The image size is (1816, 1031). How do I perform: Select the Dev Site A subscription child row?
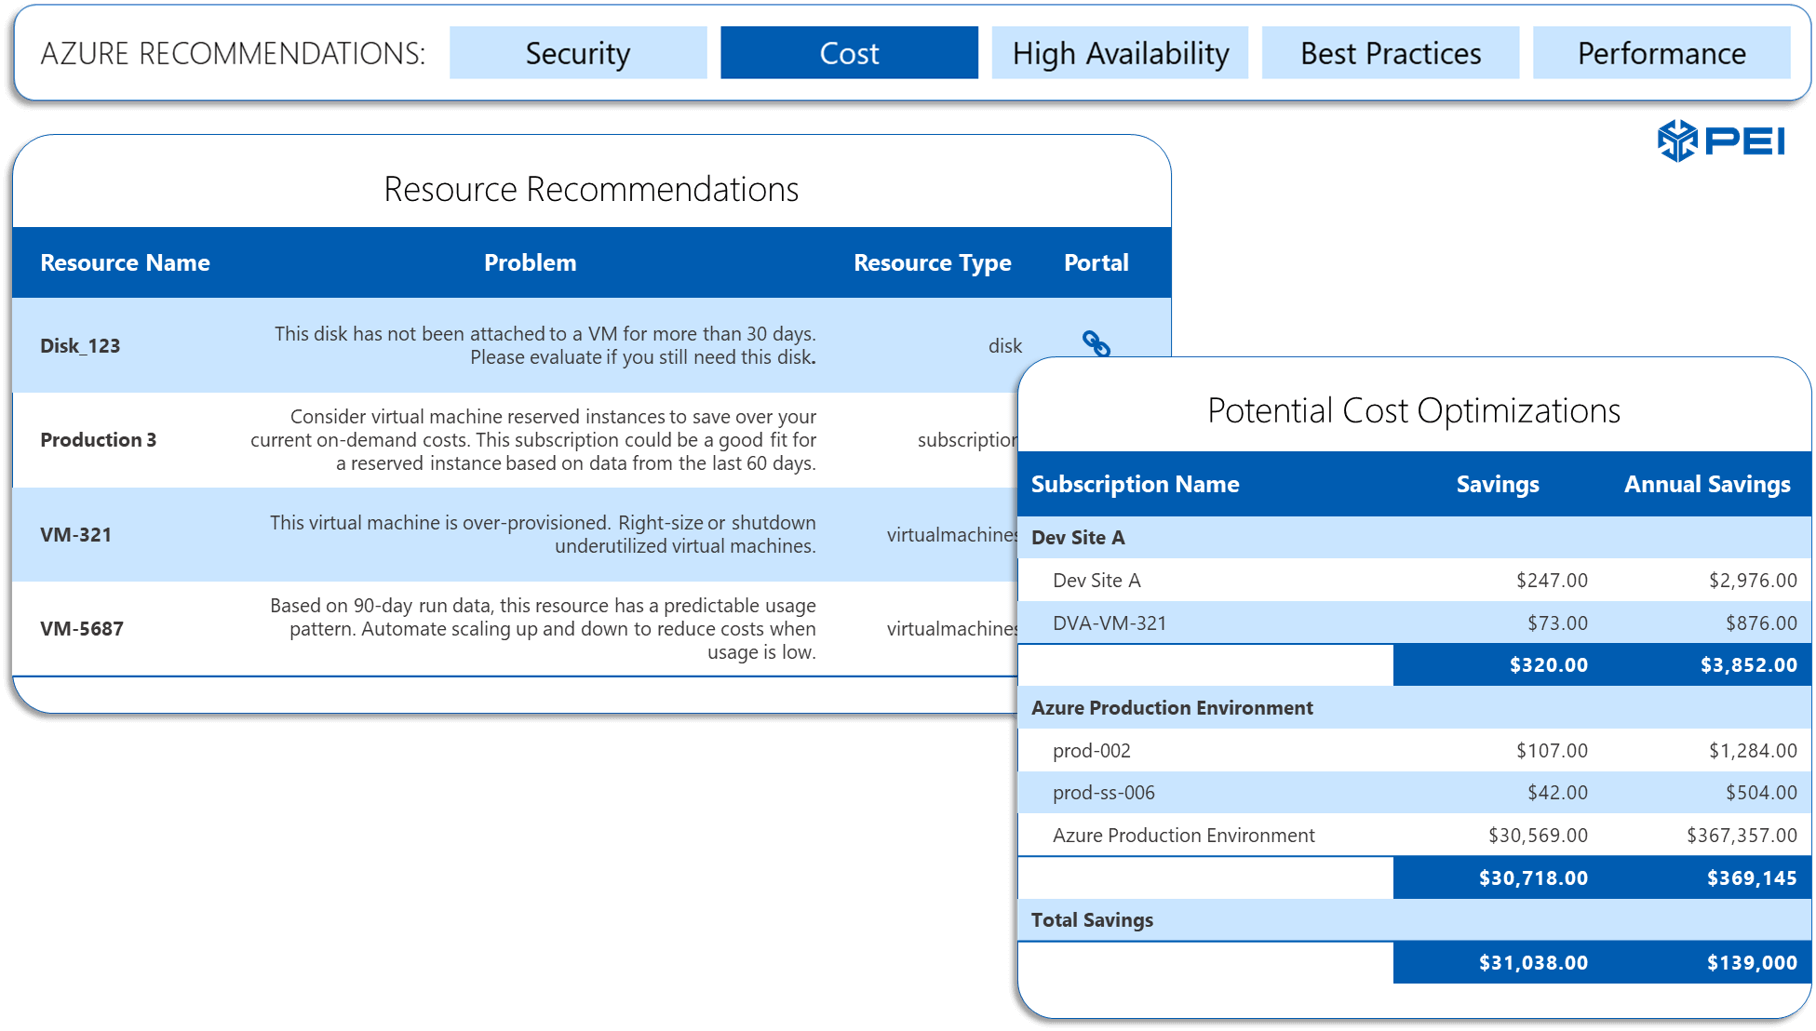point(1414,580)
